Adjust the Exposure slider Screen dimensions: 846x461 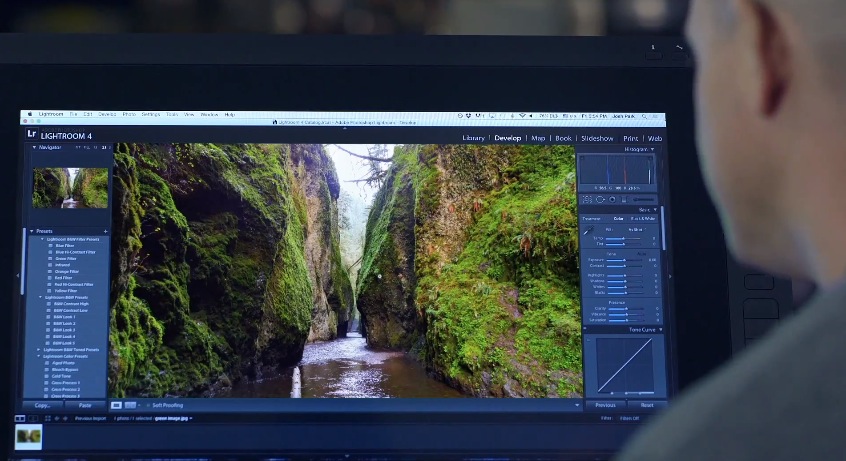(624, 260)
